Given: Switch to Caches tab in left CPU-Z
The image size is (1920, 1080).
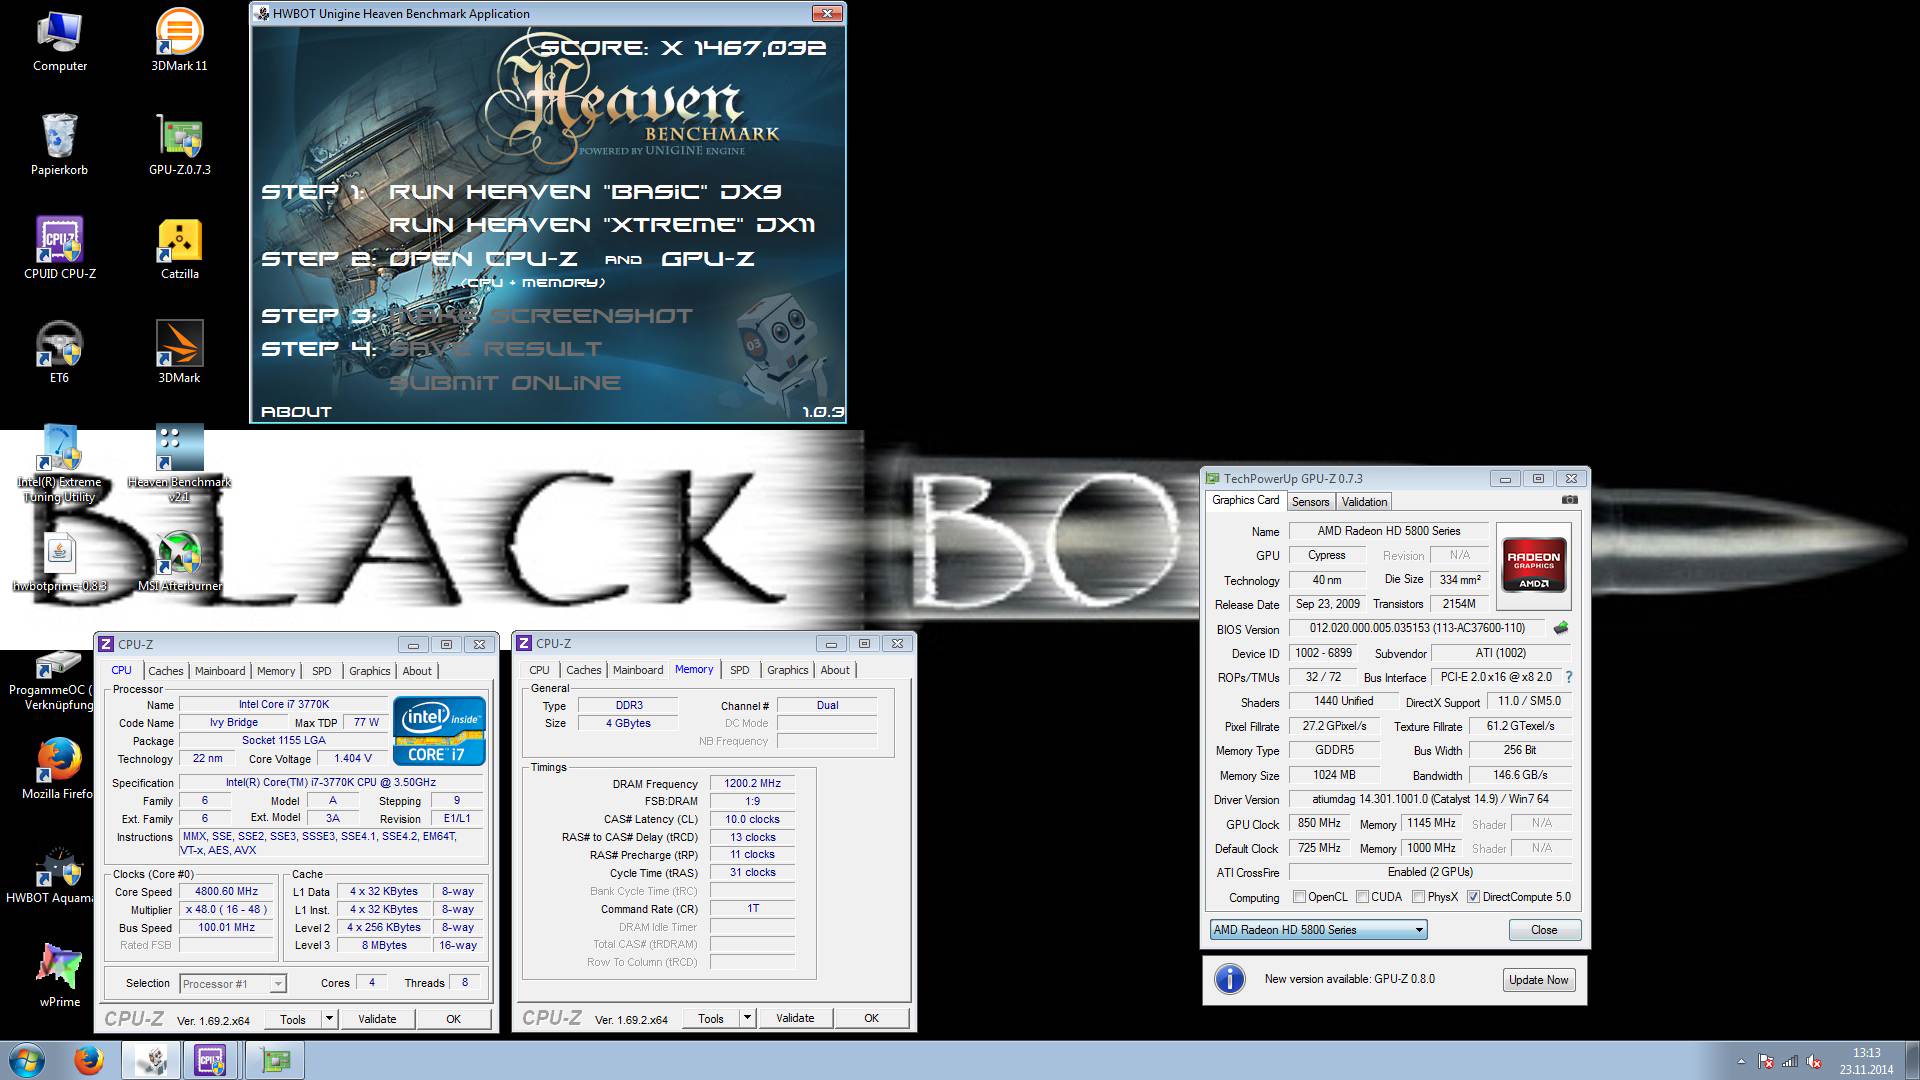Looking at the screenshot, I should pos(166,671).
